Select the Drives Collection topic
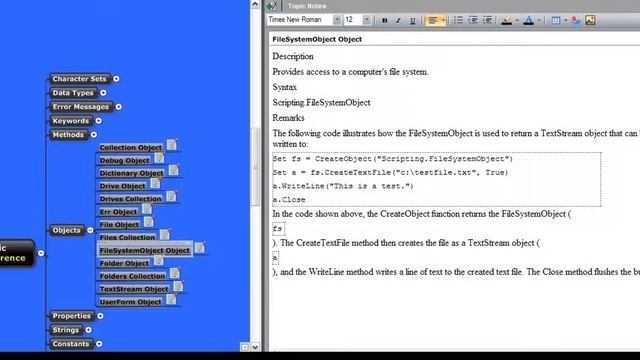 coord(131,199)
